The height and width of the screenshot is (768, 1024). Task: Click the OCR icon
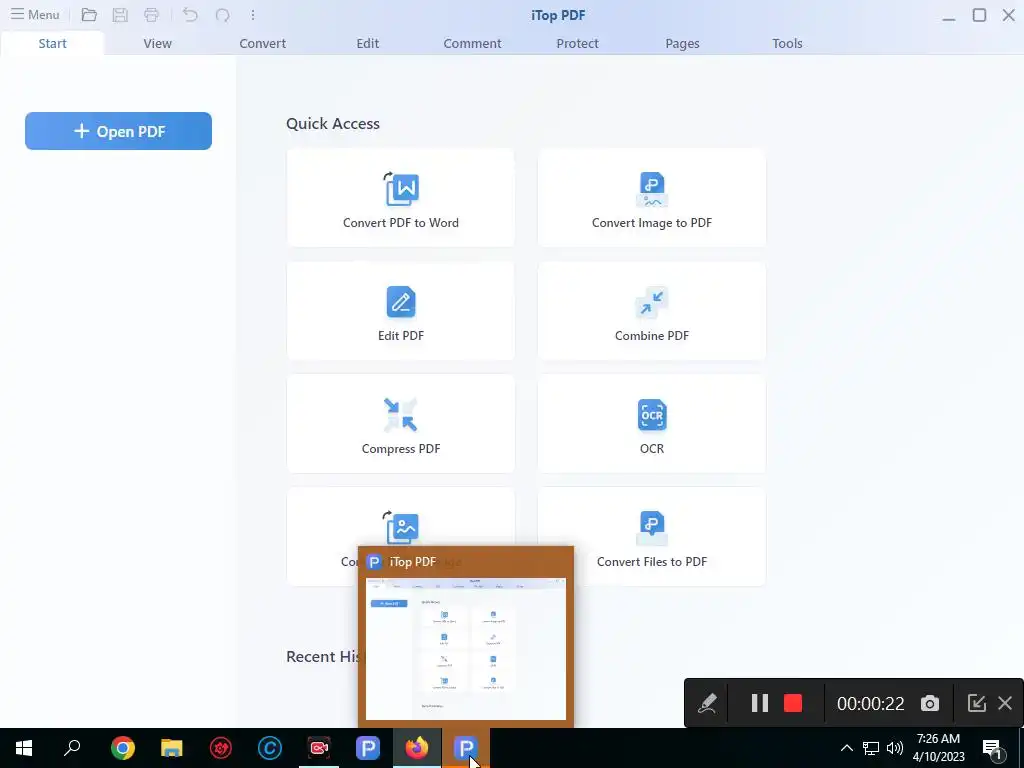[x=652, y=415]
